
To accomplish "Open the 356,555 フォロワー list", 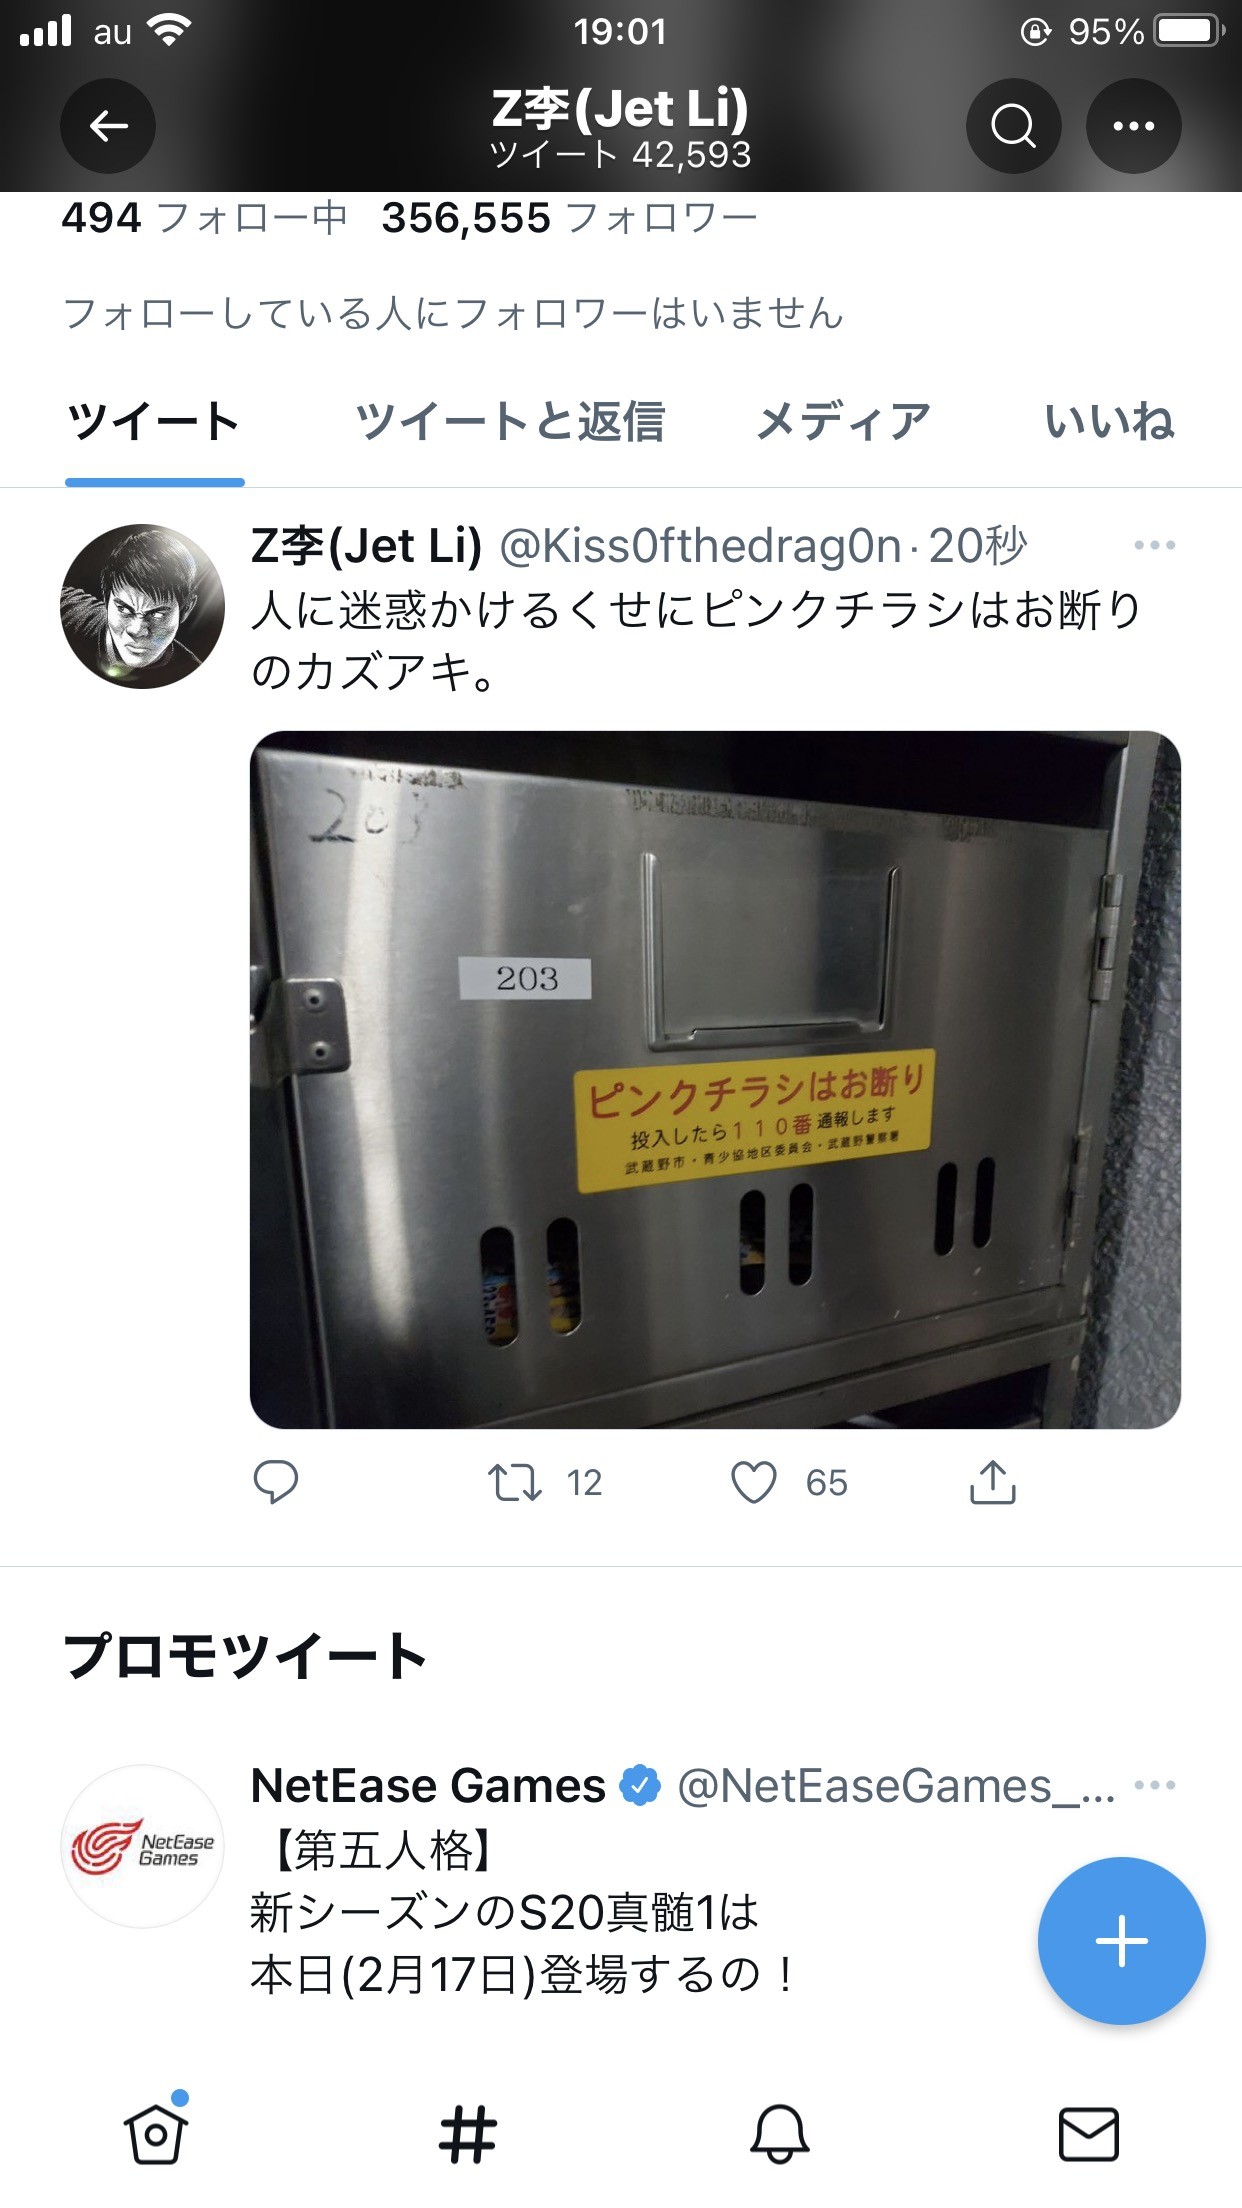I will pyautogui.click(x=569, y=218).
